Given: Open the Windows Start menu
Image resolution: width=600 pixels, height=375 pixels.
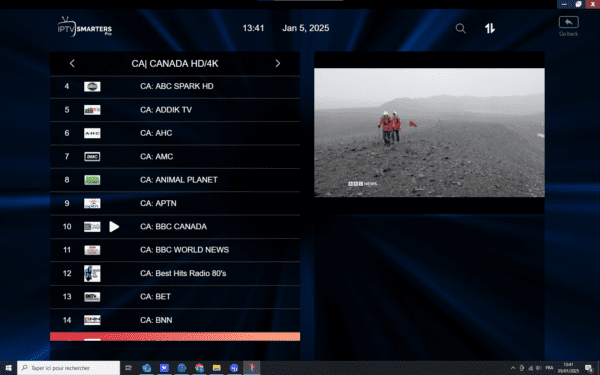Looking at the screenshot, I should click(x=8, y=368).
